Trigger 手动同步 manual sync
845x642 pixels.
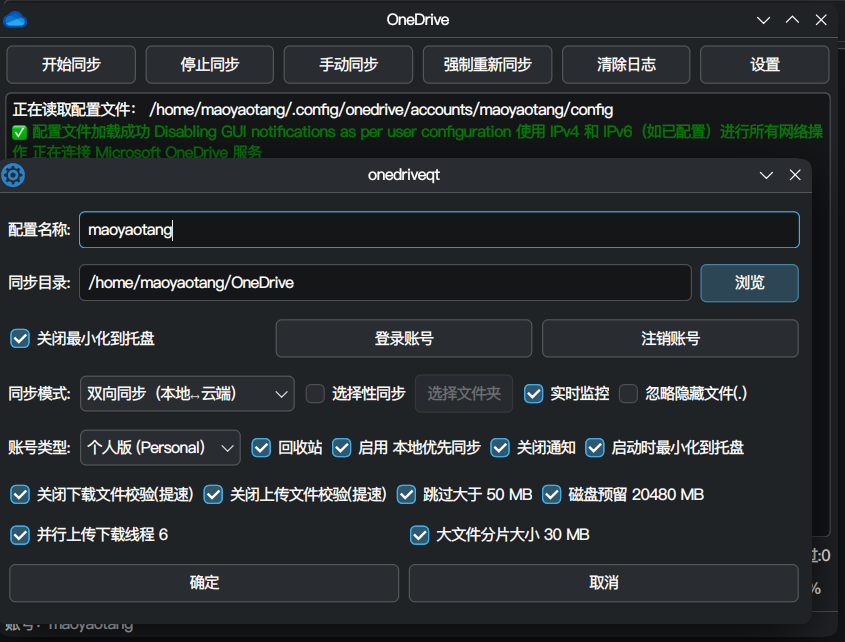pos(348,65)
